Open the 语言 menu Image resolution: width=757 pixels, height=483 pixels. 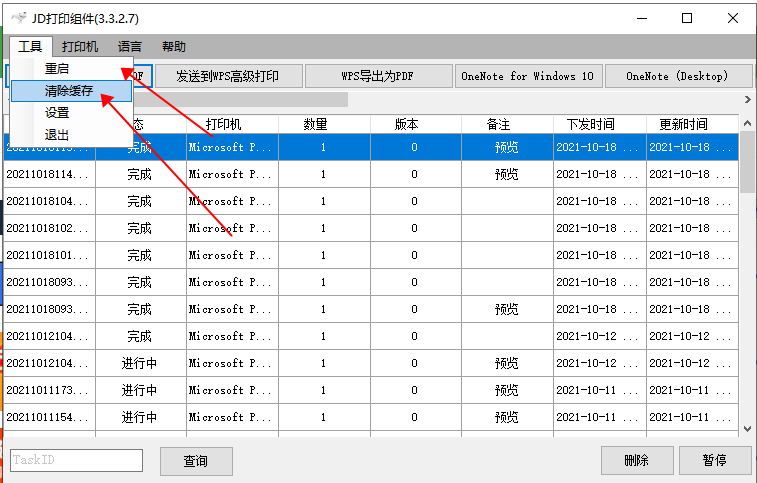tap(129, 46)
